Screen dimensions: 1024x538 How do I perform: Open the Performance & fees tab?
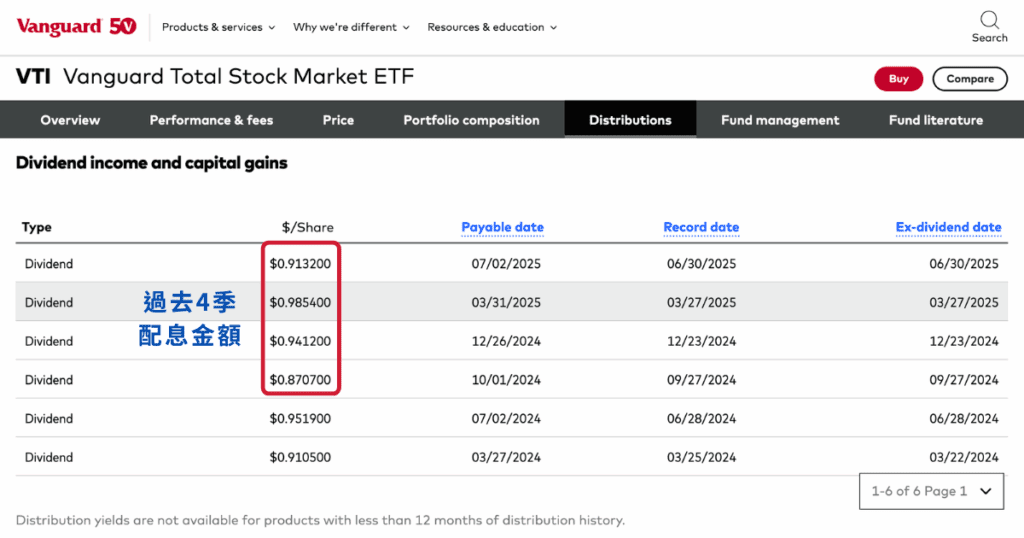[x=211, y=120]
